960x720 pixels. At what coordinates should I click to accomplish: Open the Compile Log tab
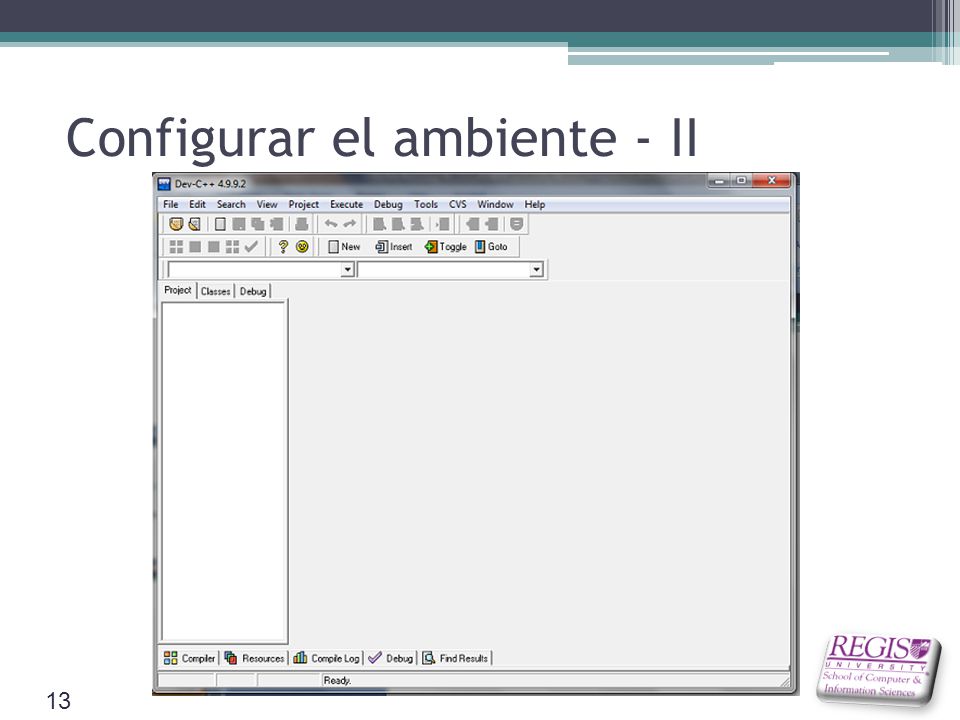[326, 658]
